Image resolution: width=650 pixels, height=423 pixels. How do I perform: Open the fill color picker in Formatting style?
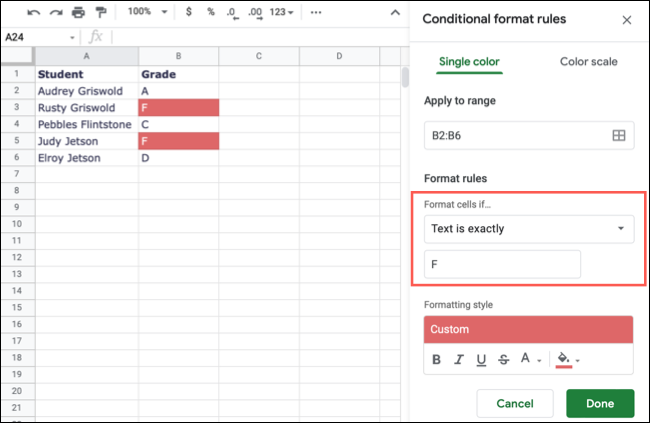566,360
